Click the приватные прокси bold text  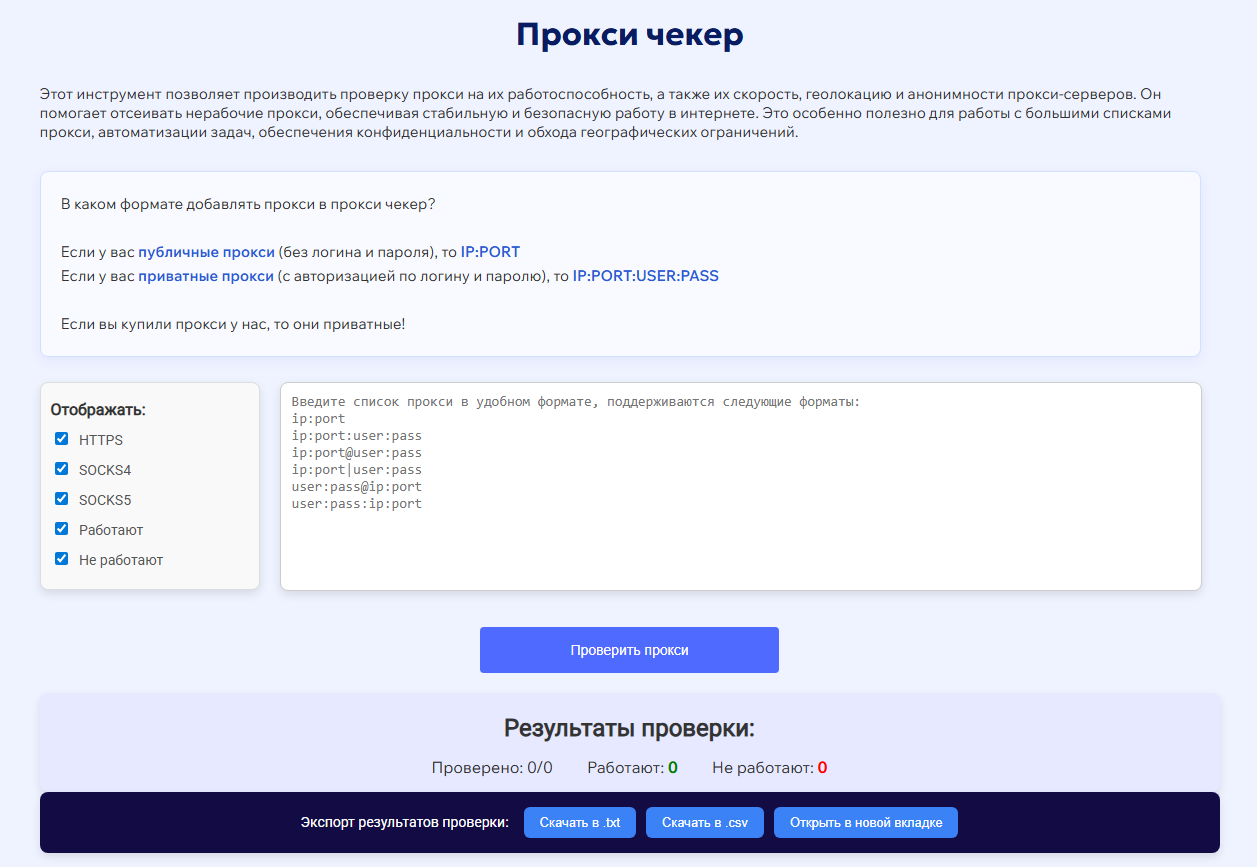tap(206, 276)
